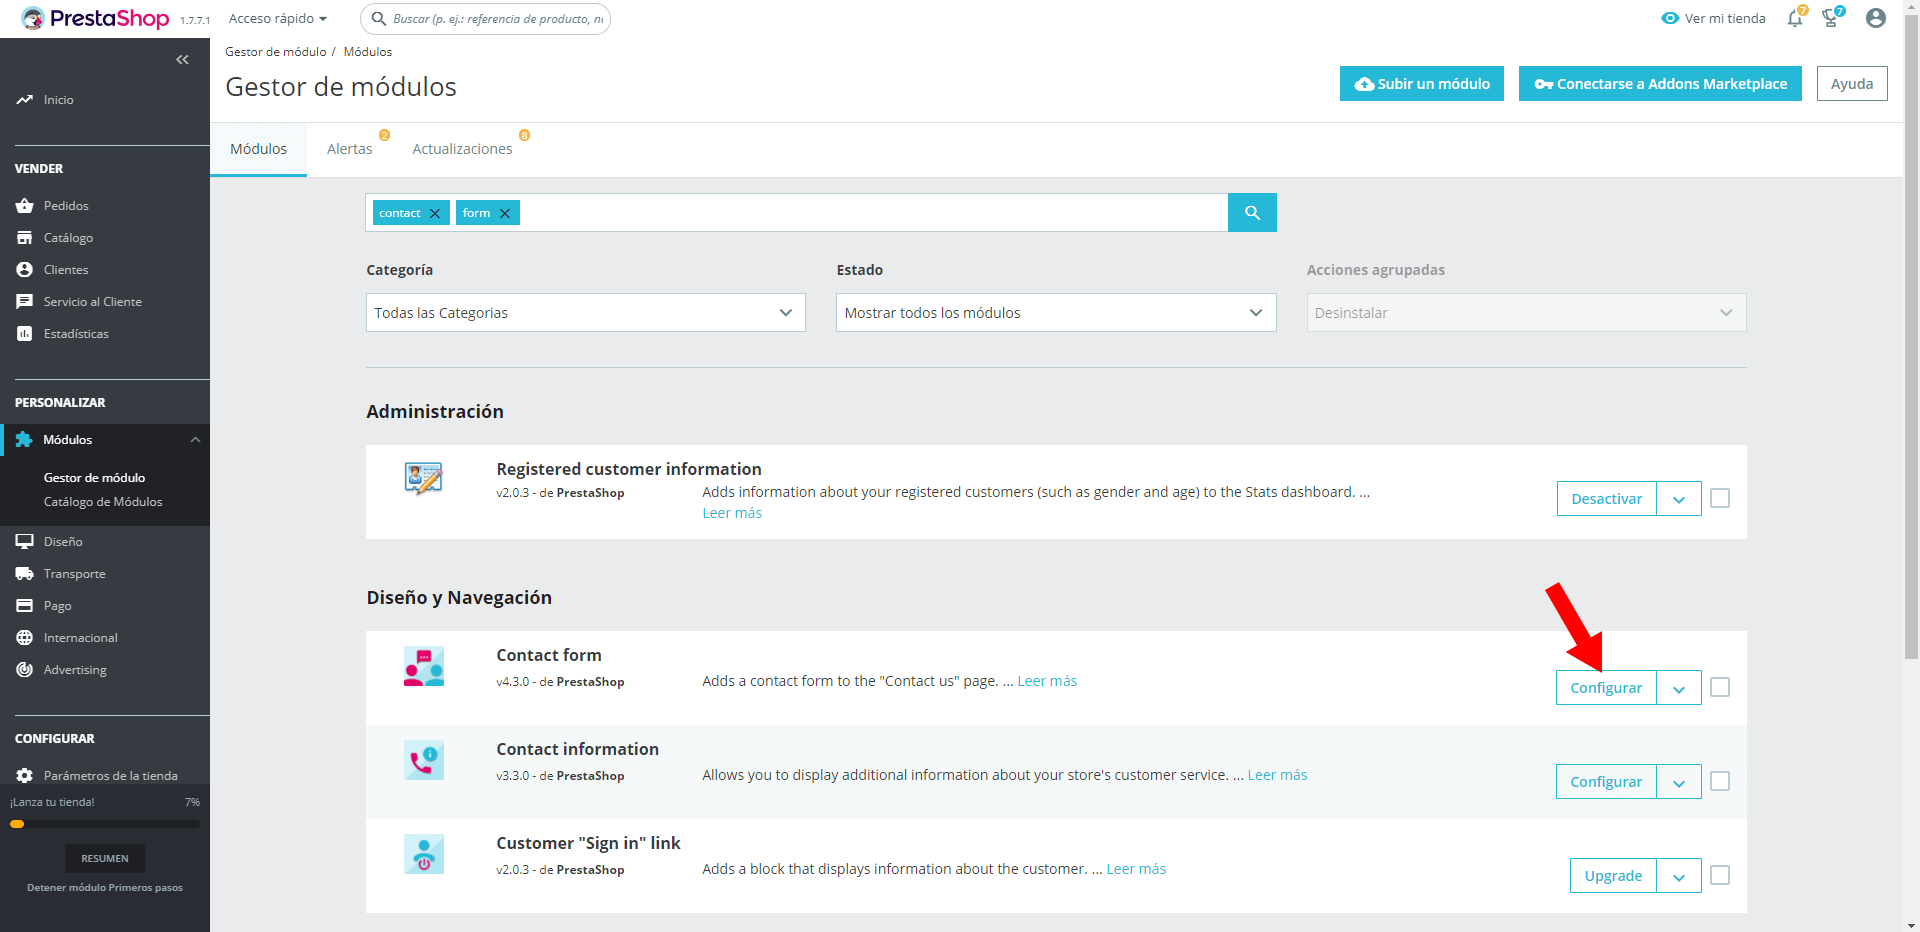Viewport: 1920px width, 932px height.
Task: Click the Clientes person icon
Action: (24, 270)
